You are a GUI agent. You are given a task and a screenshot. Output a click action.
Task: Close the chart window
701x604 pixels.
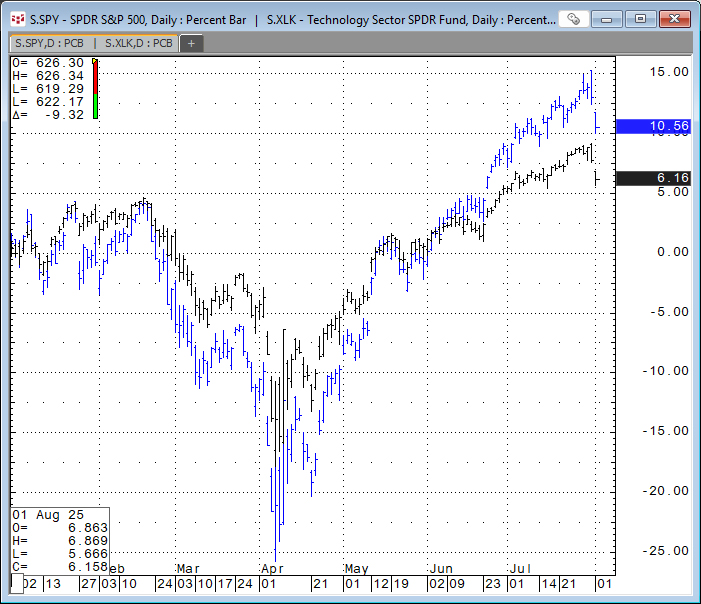tap(674, 19)
